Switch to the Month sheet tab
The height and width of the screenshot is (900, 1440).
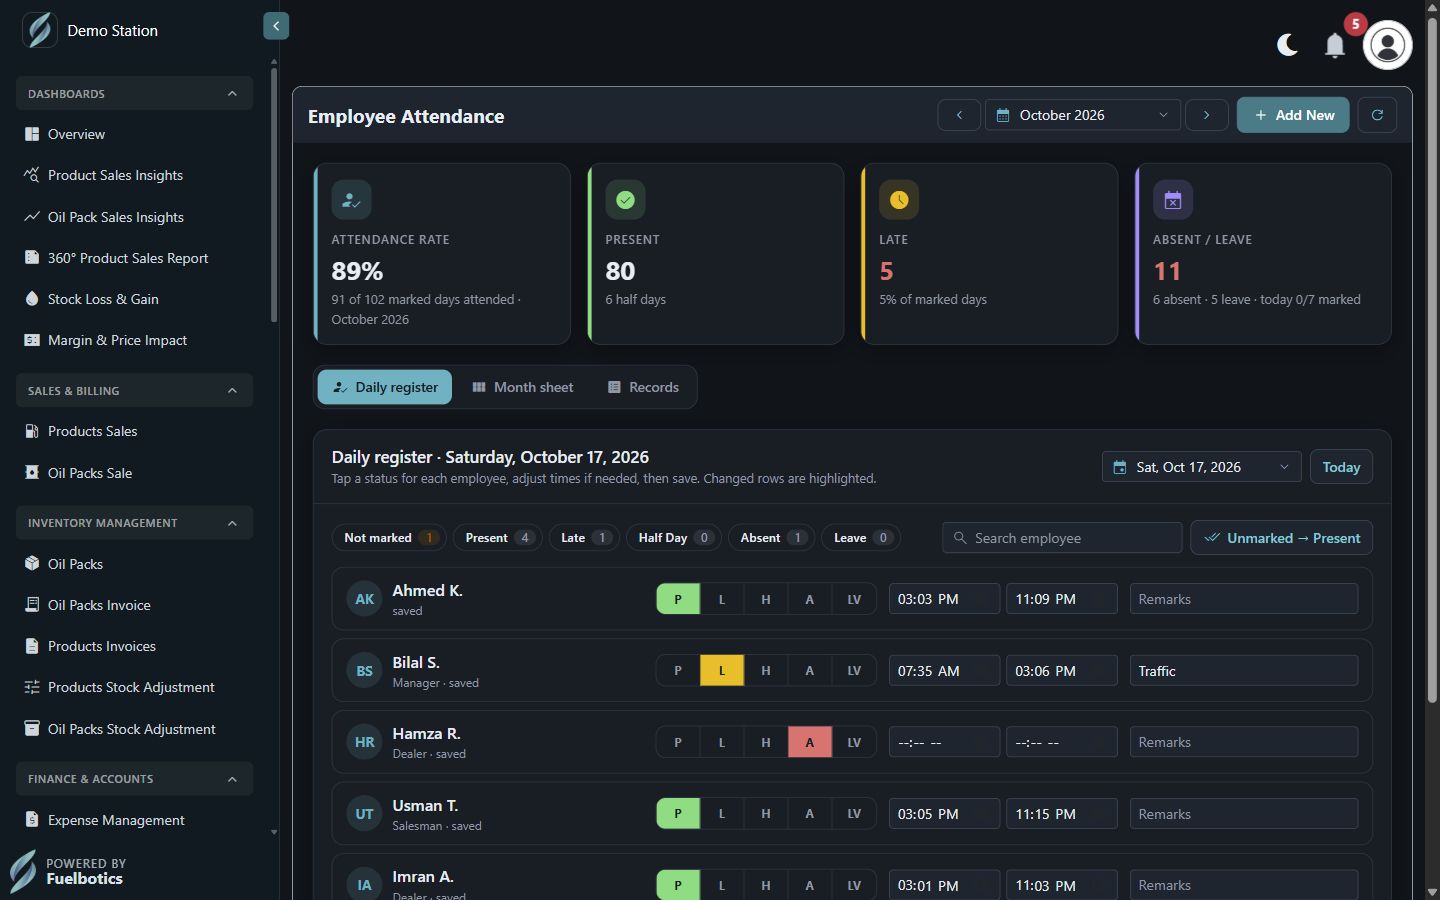point(523,387)
